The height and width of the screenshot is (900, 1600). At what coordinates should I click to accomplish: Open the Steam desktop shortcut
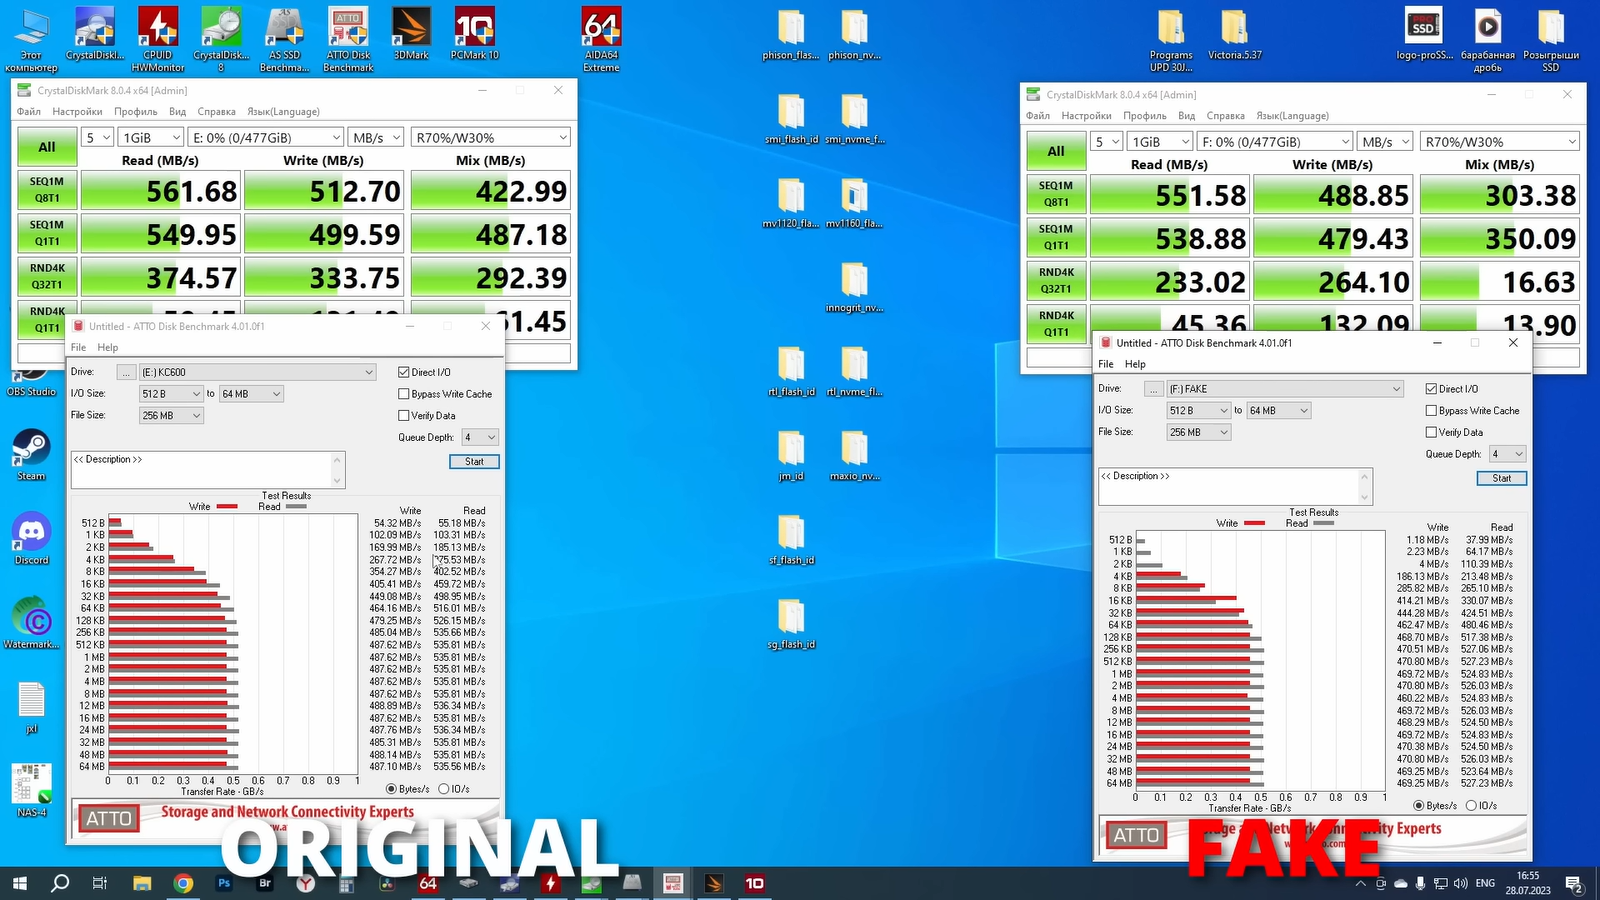[x=31, y=454]
